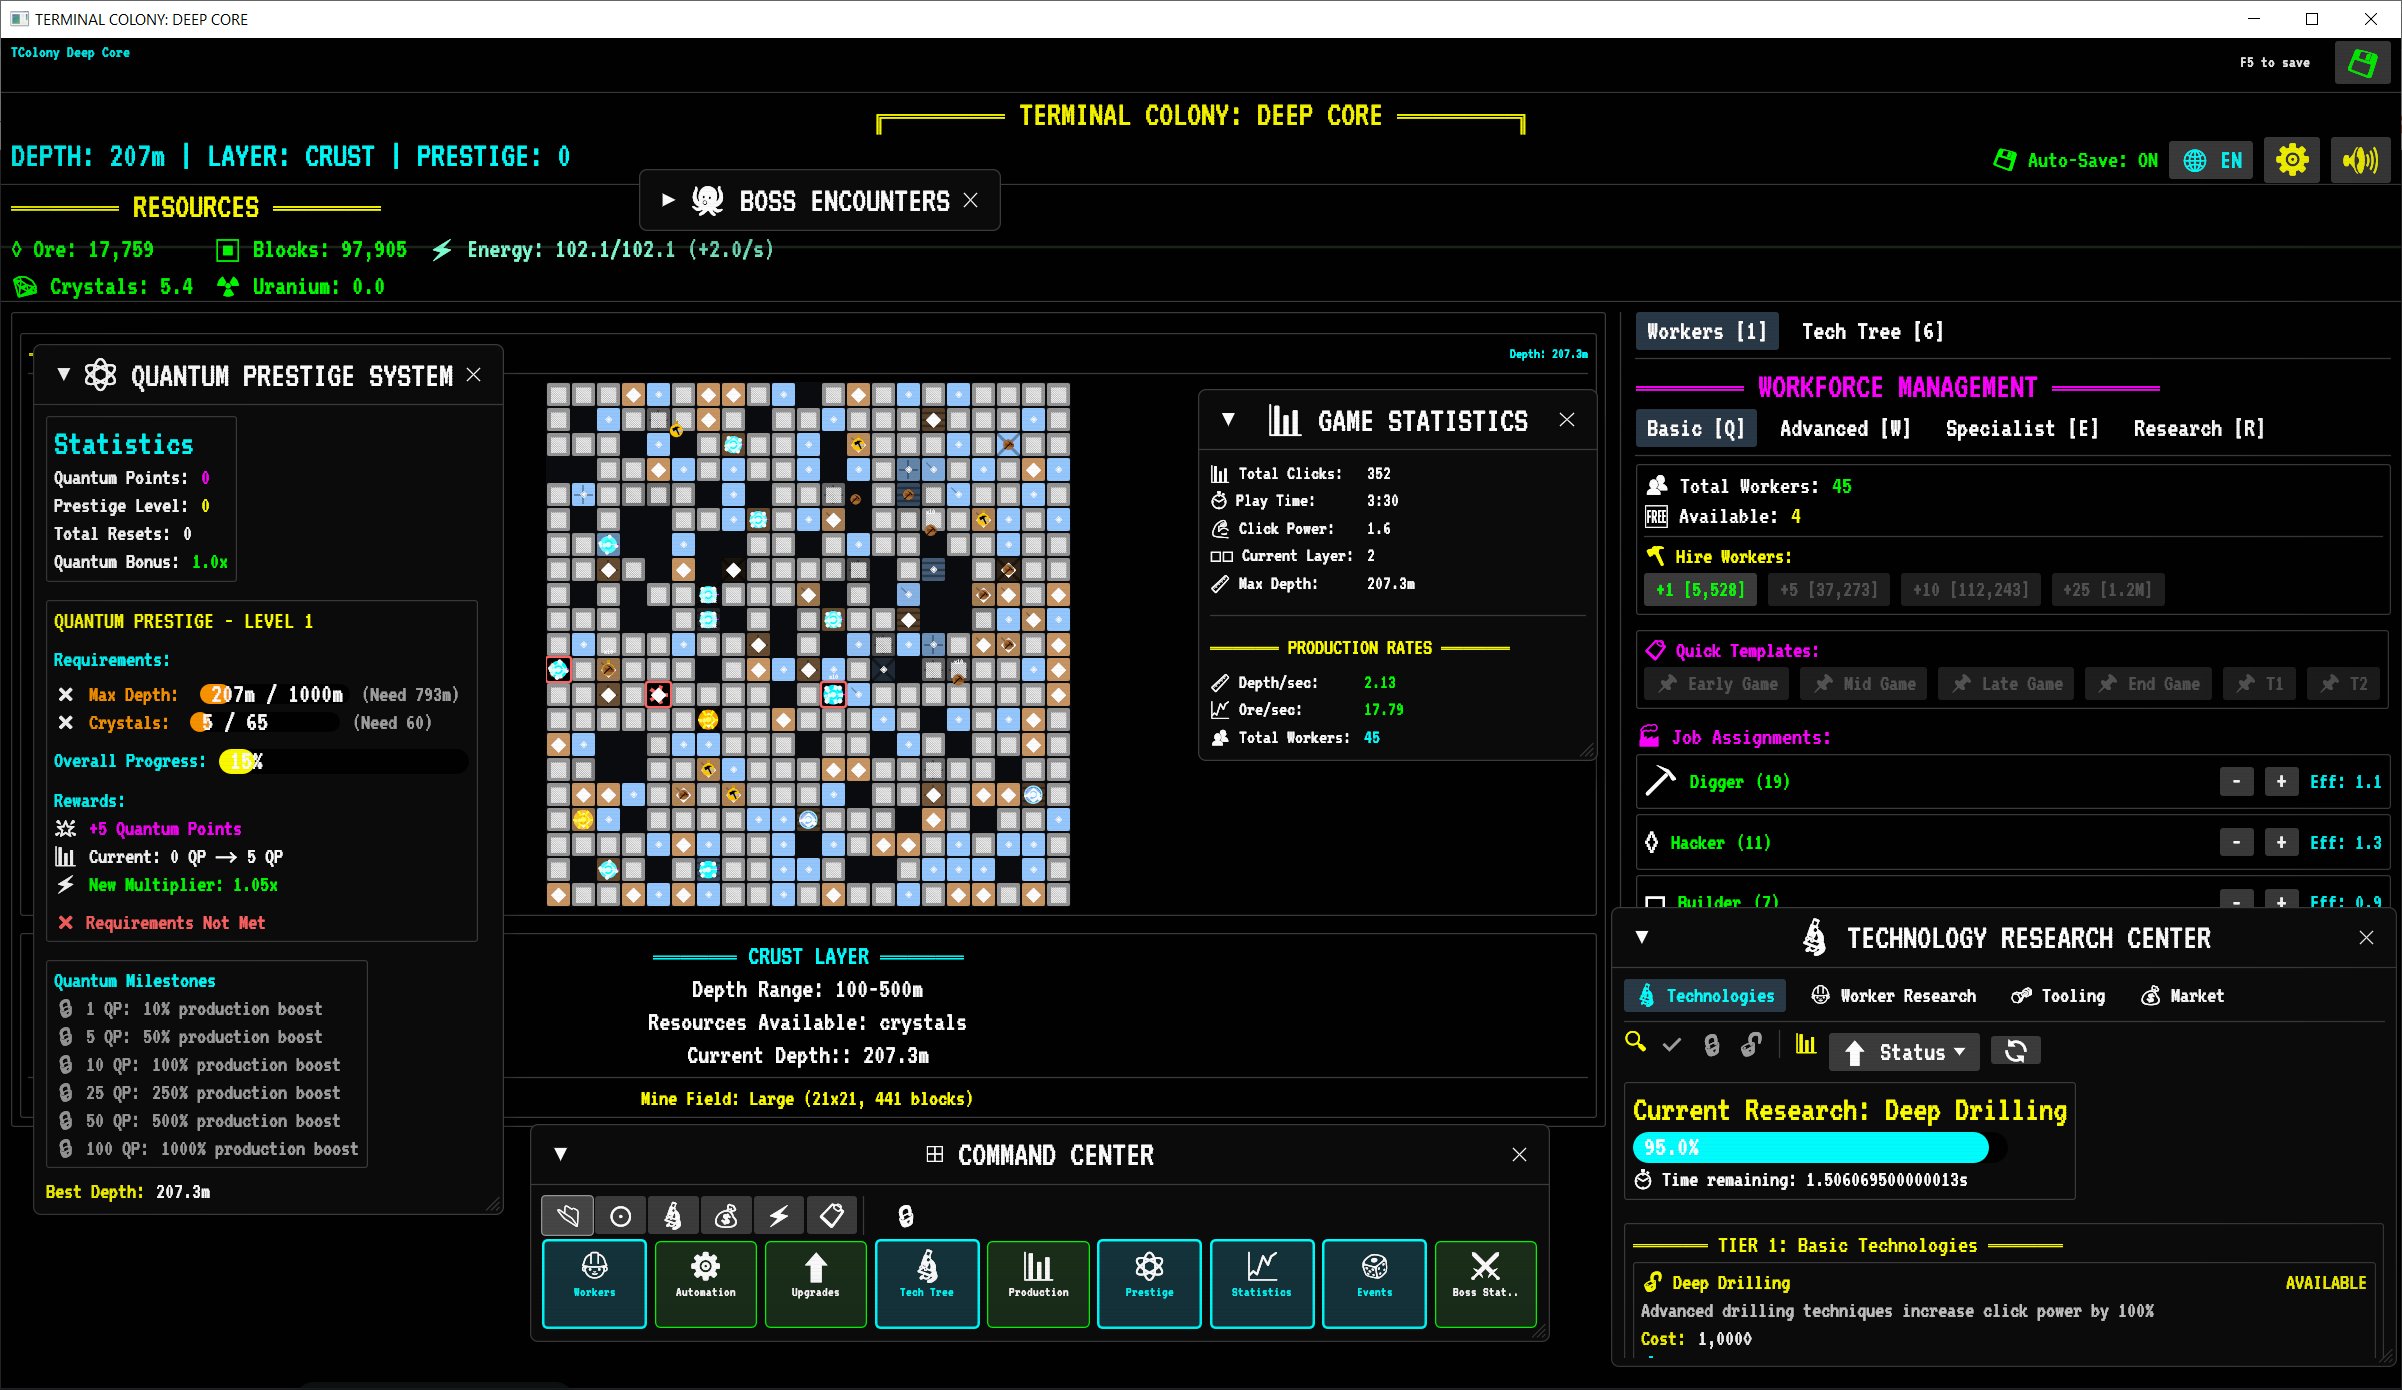Switch to the Tech Tree [6] tab
Screen dimensions: 2402x1390
1872,332
